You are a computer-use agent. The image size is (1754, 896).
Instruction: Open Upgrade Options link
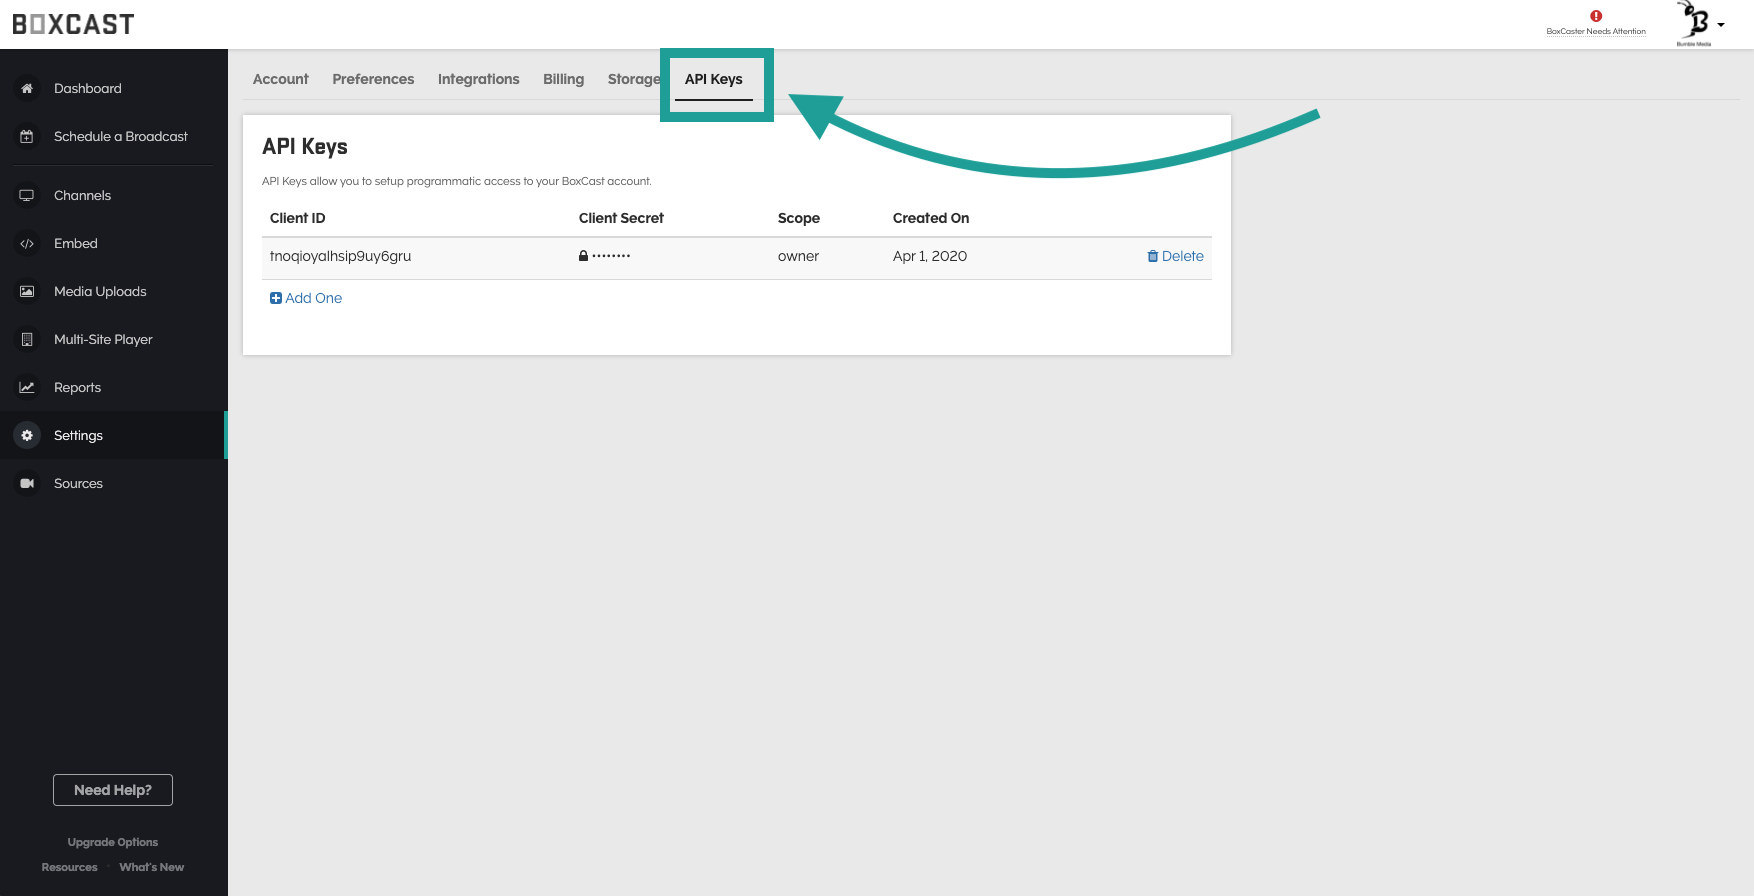pos(113,842)
